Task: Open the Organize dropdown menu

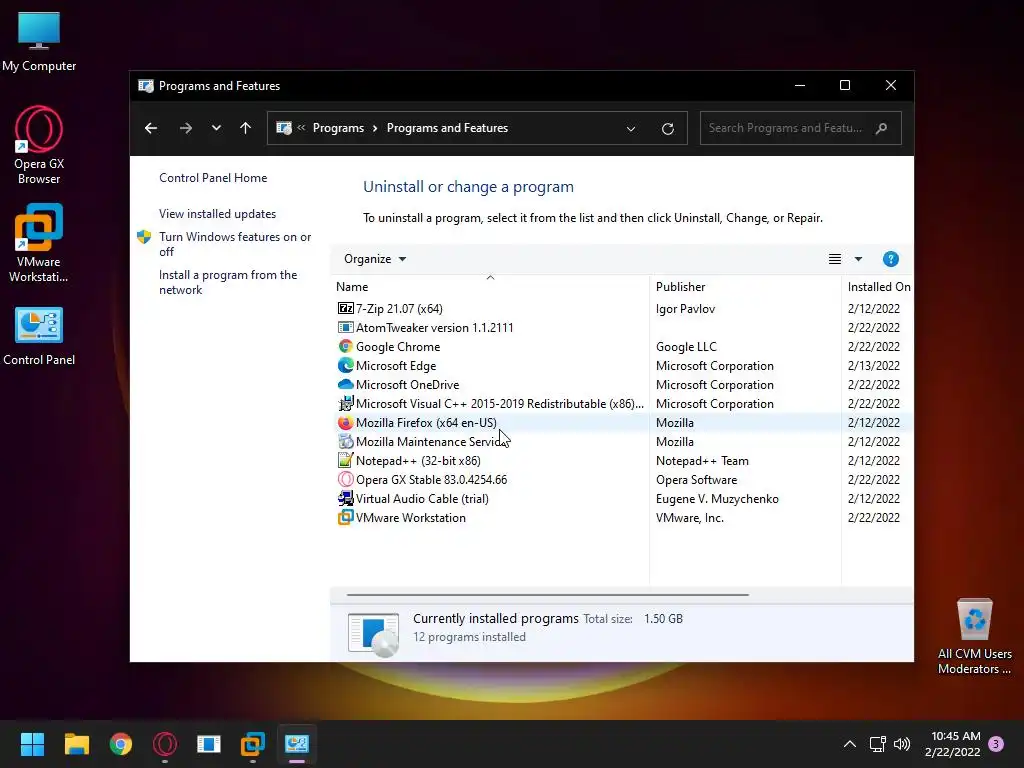Action: pyautogui.click(x=375, y=259)
